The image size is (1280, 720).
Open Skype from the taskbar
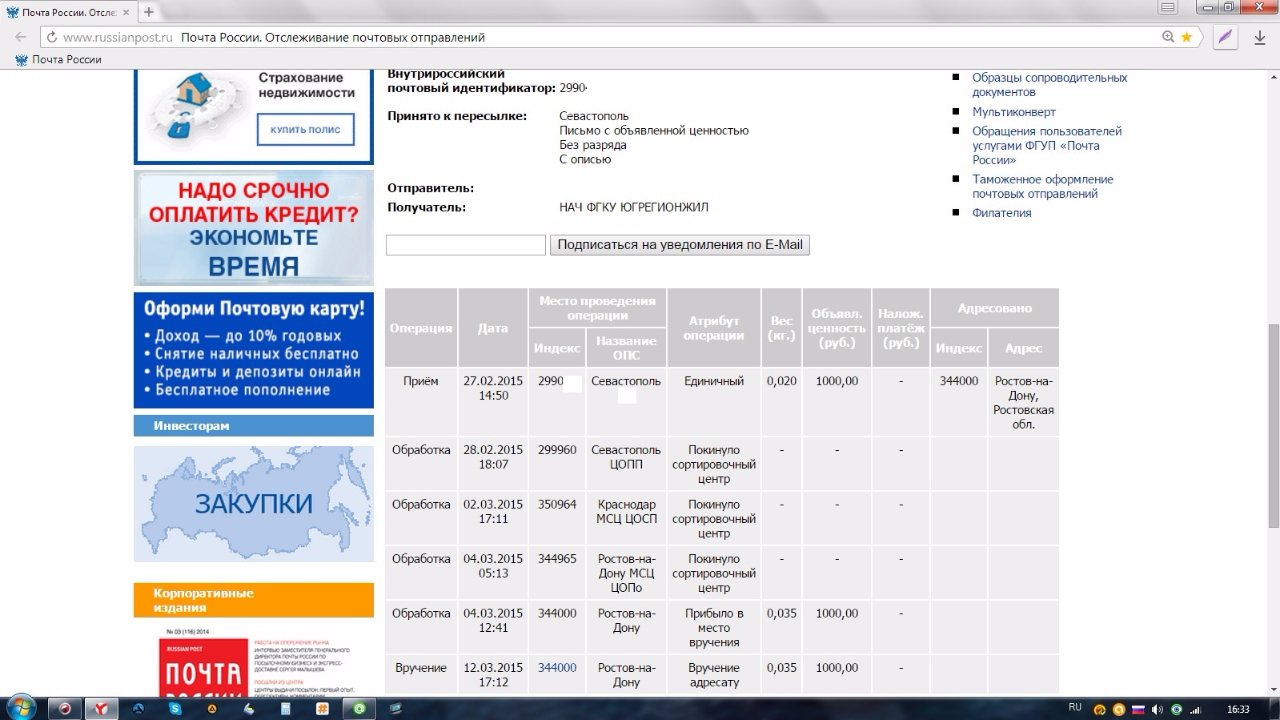(176, 708)
